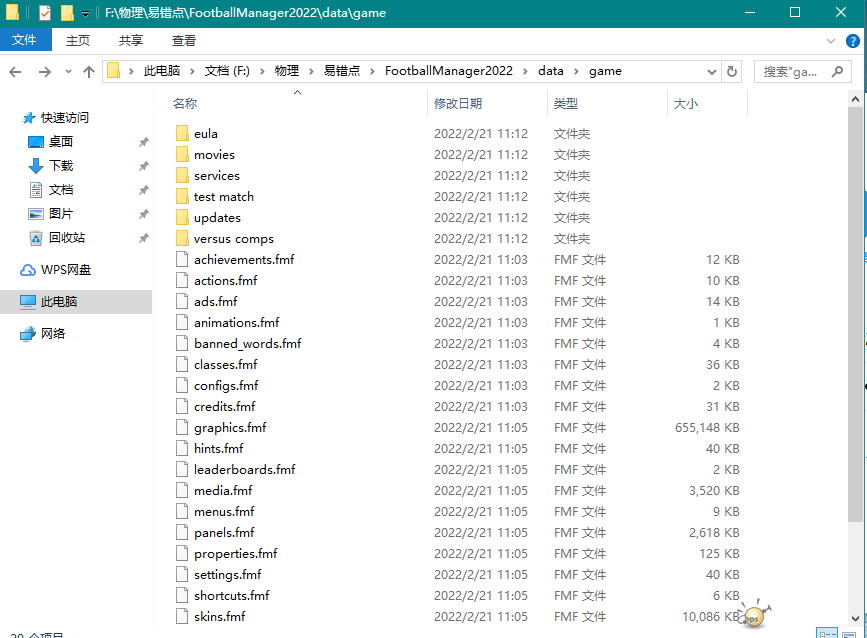
Task: Customize quick access toolbar dropdown
Action: (85, 13)
